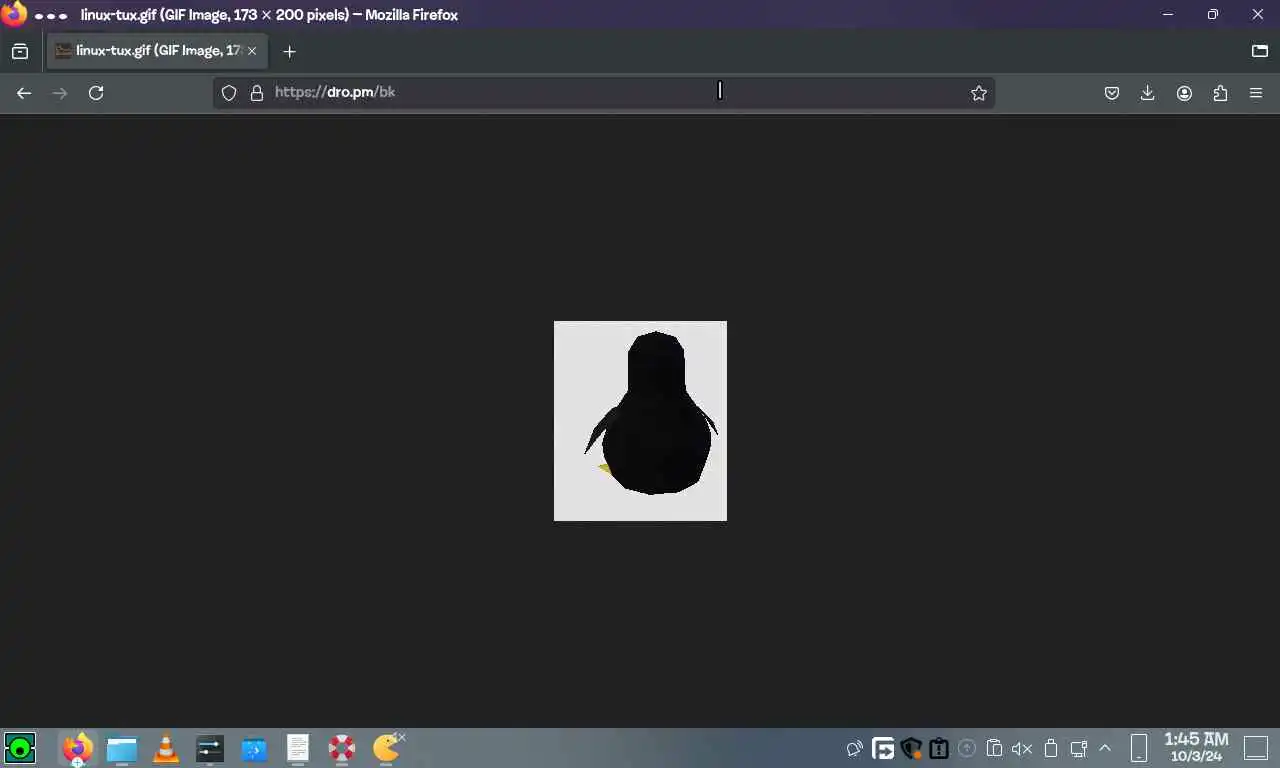Screen dimensions: 1280x768
Task: Launch VLC media player from taskbar
Action: point(166,748)
